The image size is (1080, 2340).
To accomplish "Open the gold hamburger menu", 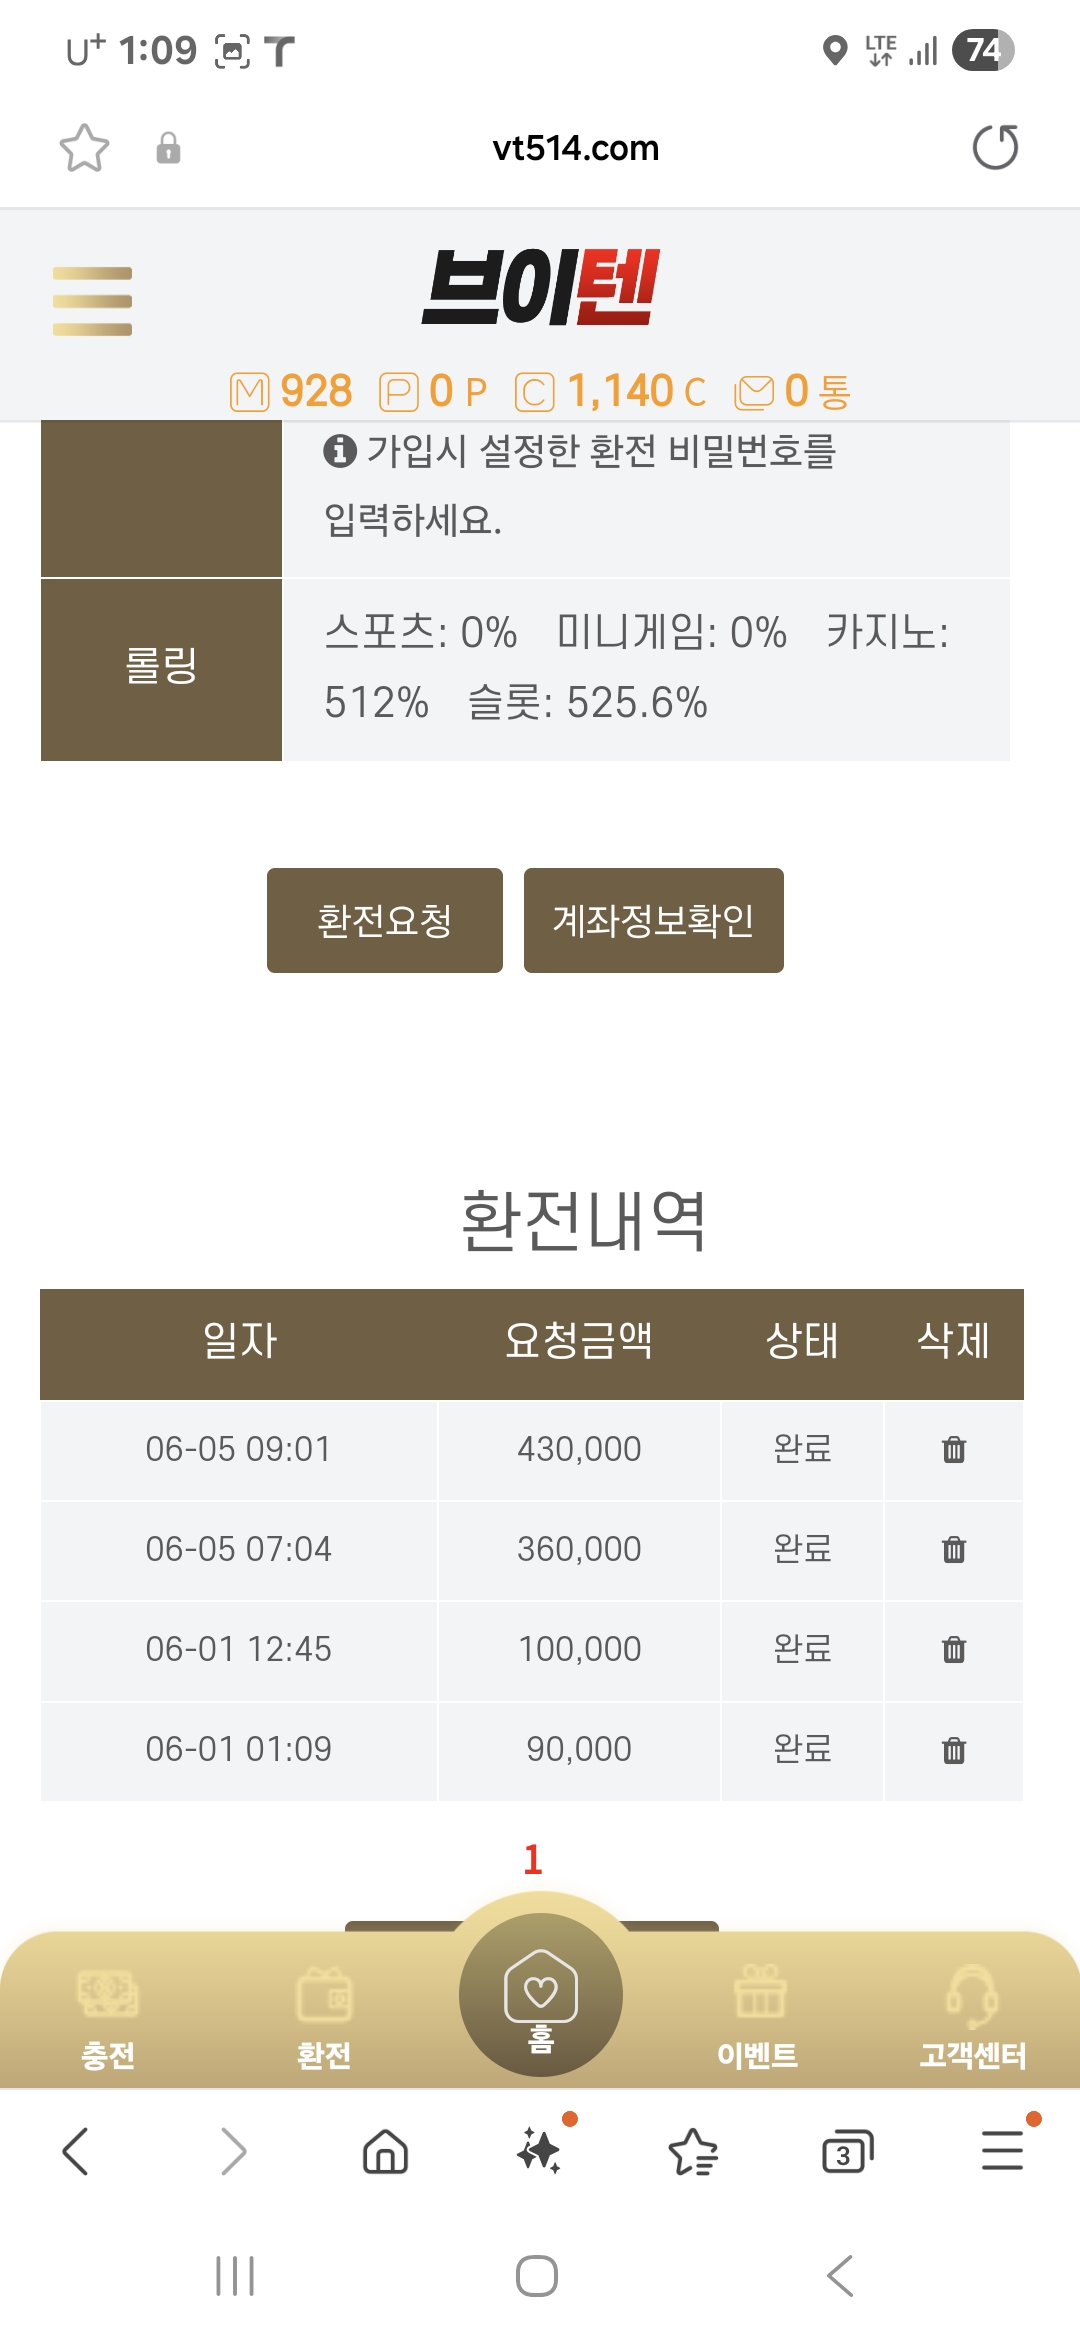I will pyautogui.click(x=92, y=301).
